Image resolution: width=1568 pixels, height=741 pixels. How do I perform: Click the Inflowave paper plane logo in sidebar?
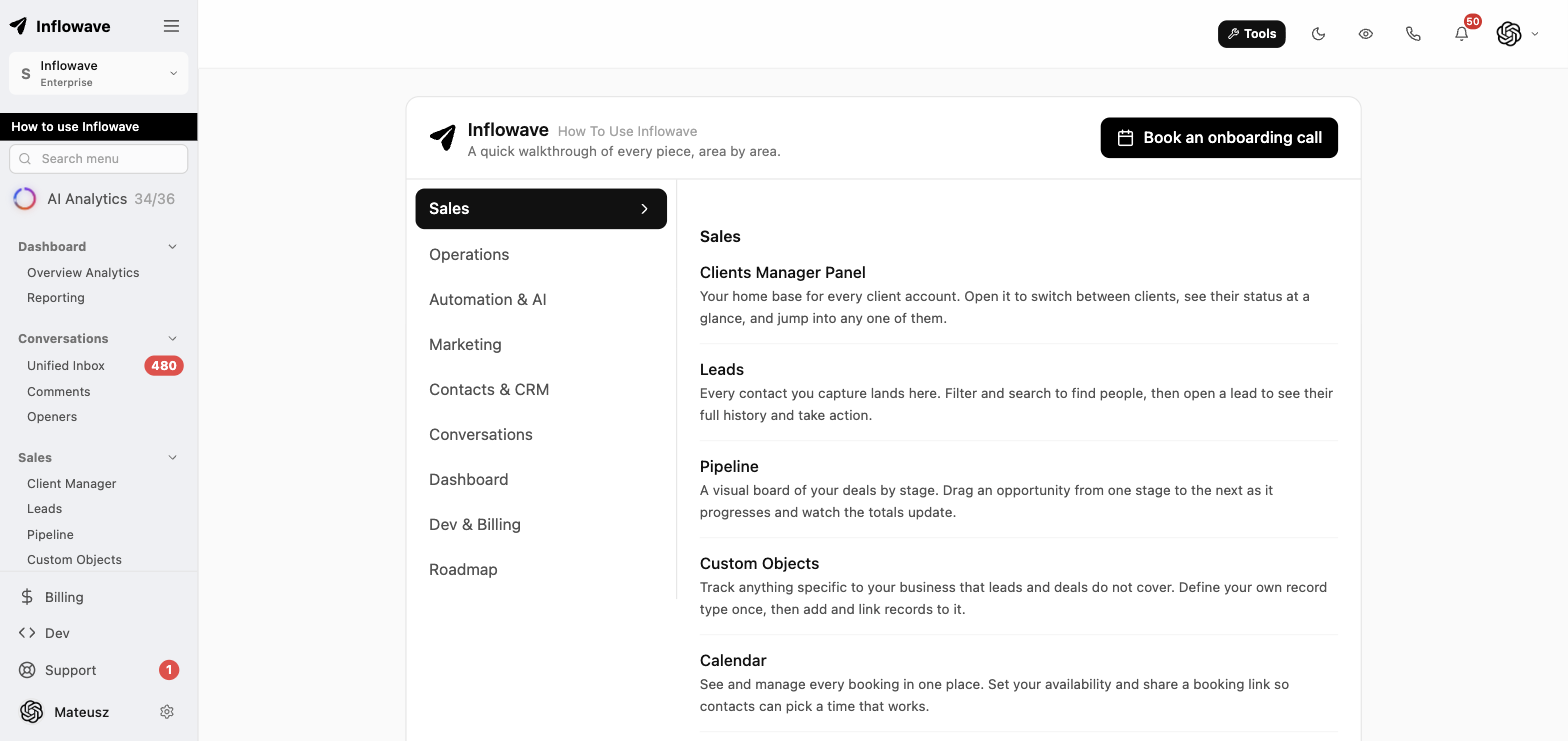click(x=18, y=26)
